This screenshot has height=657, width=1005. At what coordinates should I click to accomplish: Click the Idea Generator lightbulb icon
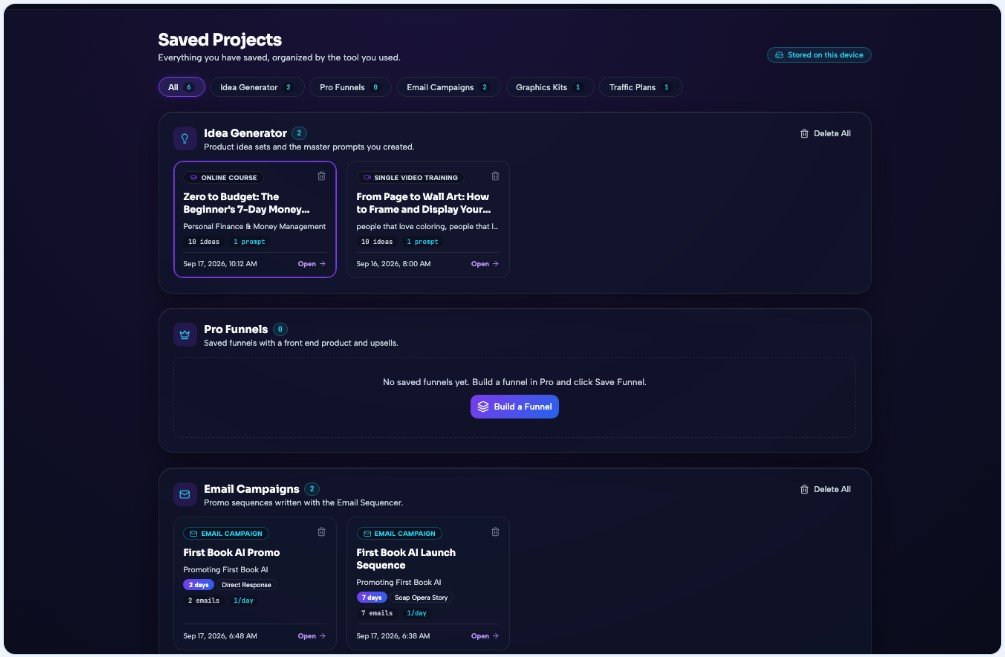pyautogui.click(x=185, y=138)
